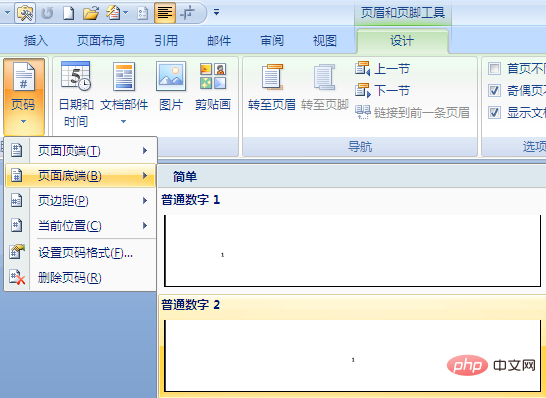Switch to the 视图 ribbon tab

click(325, 40)
